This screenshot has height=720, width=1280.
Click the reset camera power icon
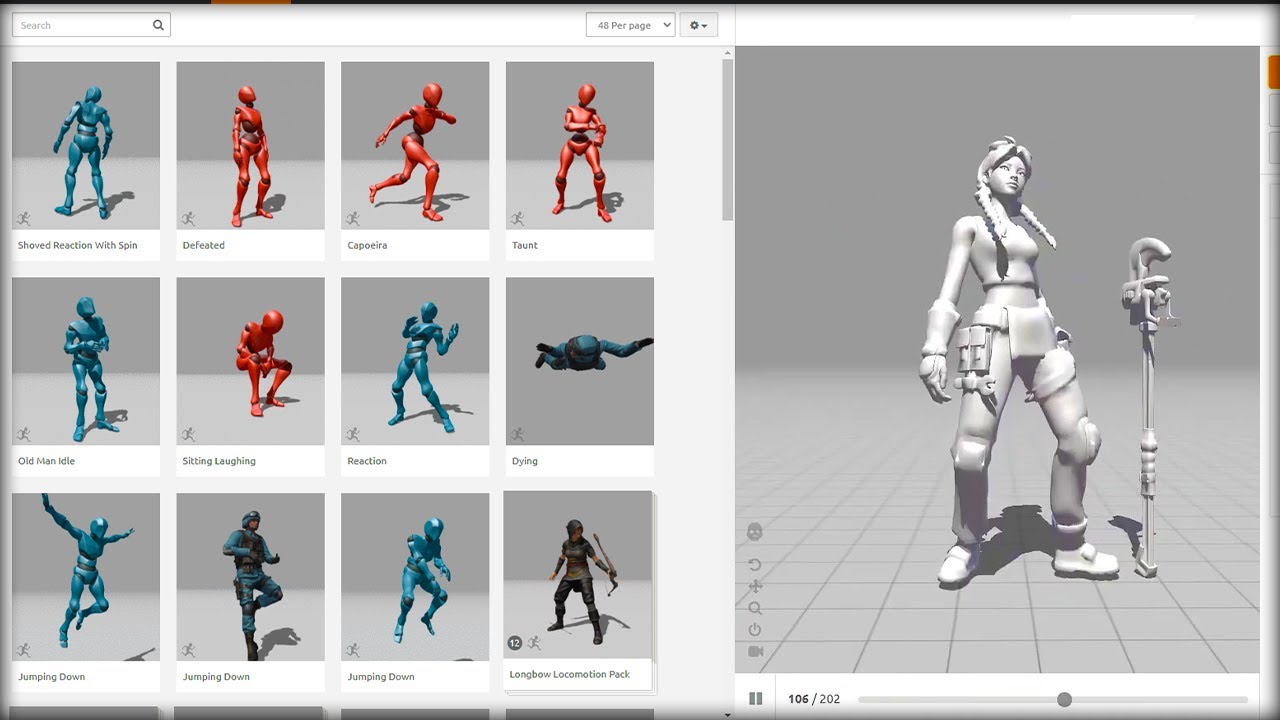coord(755,630)
